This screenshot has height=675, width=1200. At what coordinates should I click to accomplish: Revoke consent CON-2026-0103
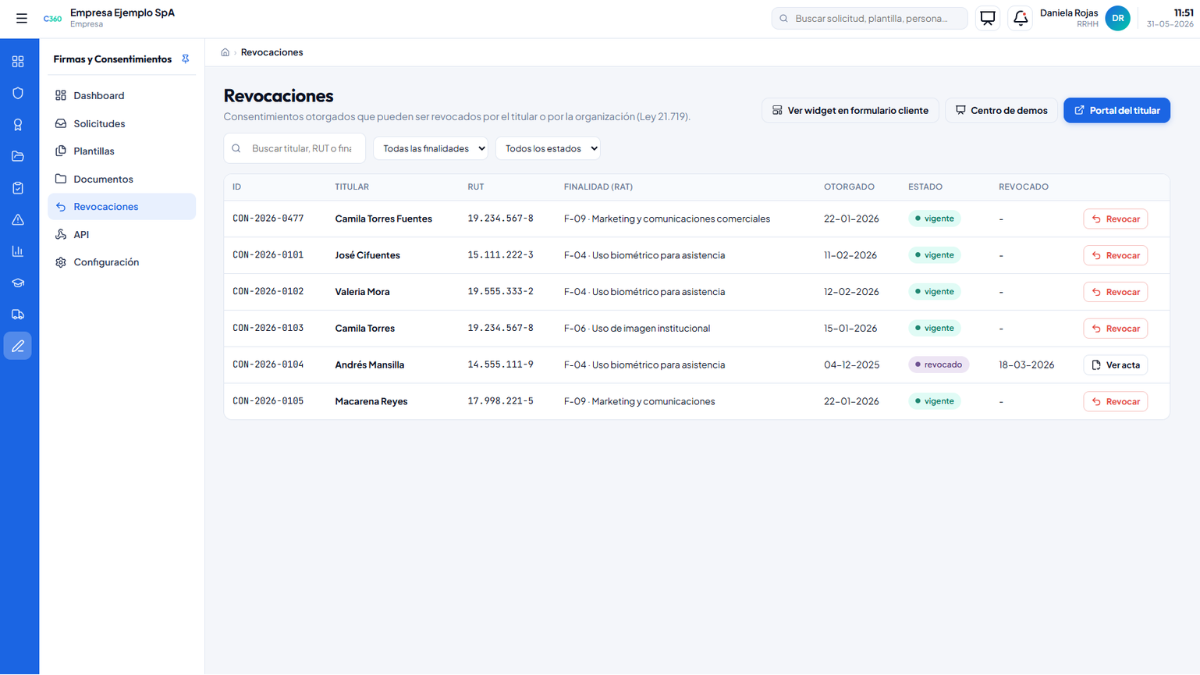click(x=1115, y=328)
